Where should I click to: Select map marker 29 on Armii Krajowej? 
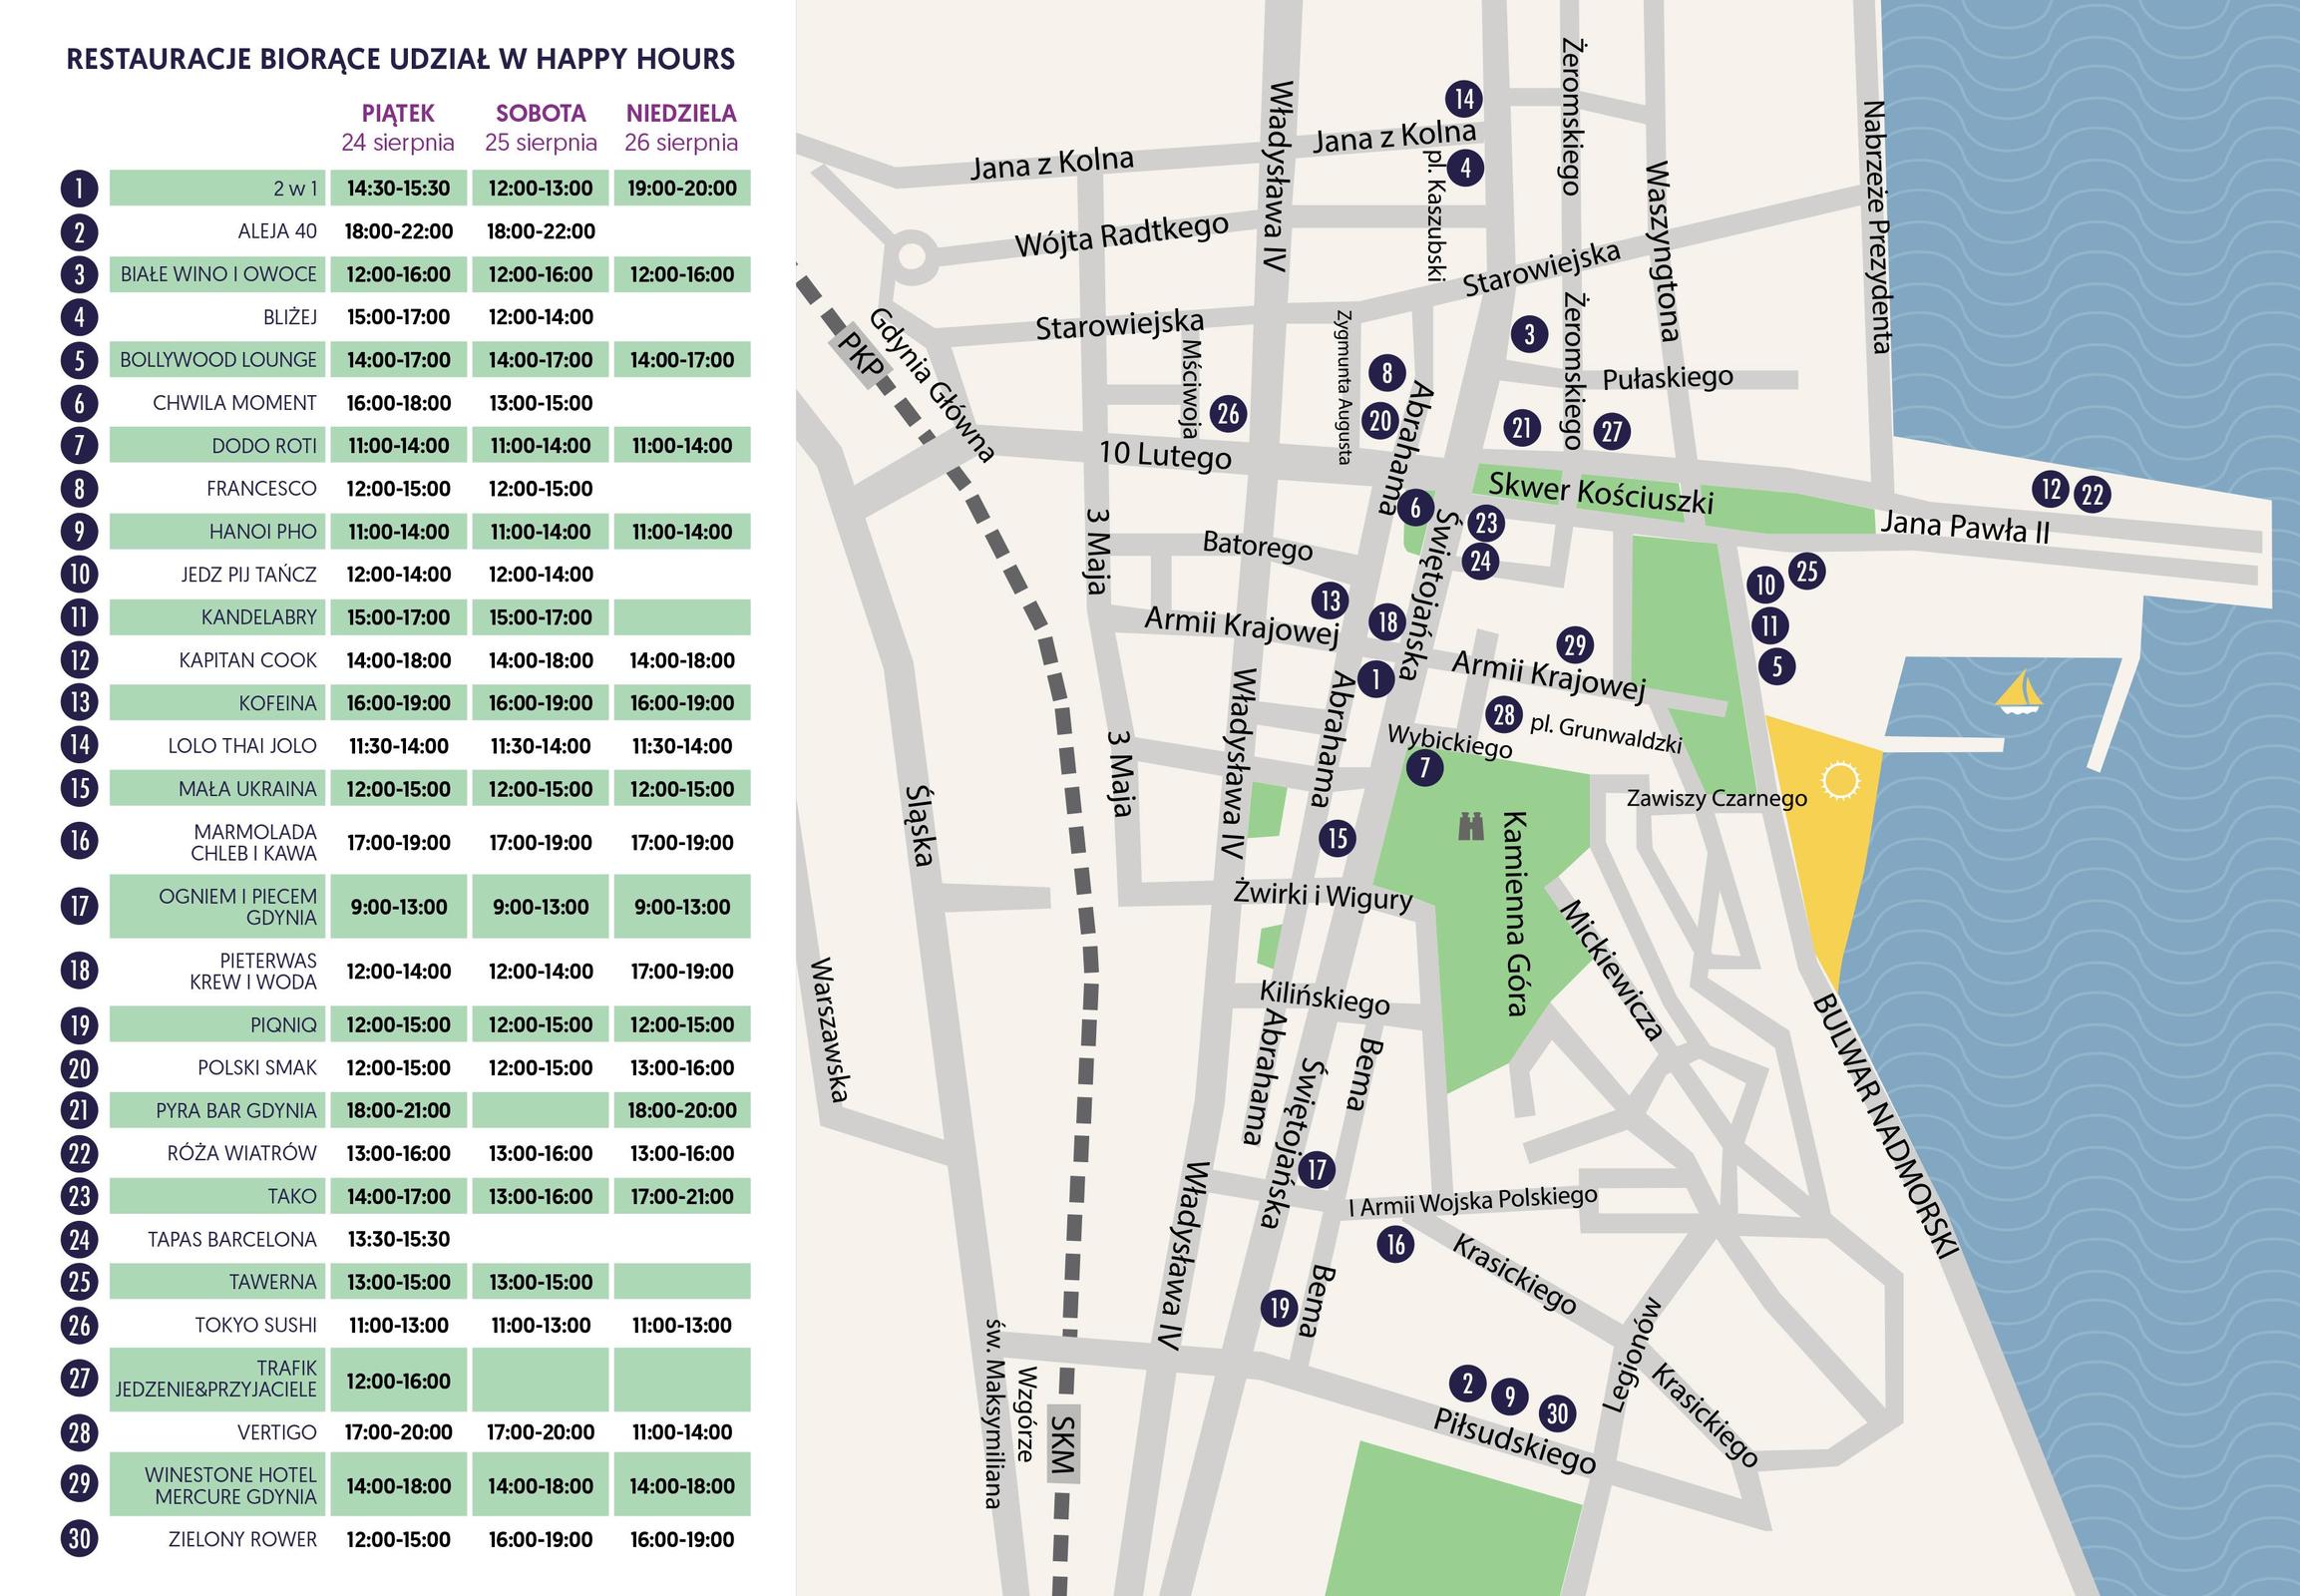[1575, 645]
